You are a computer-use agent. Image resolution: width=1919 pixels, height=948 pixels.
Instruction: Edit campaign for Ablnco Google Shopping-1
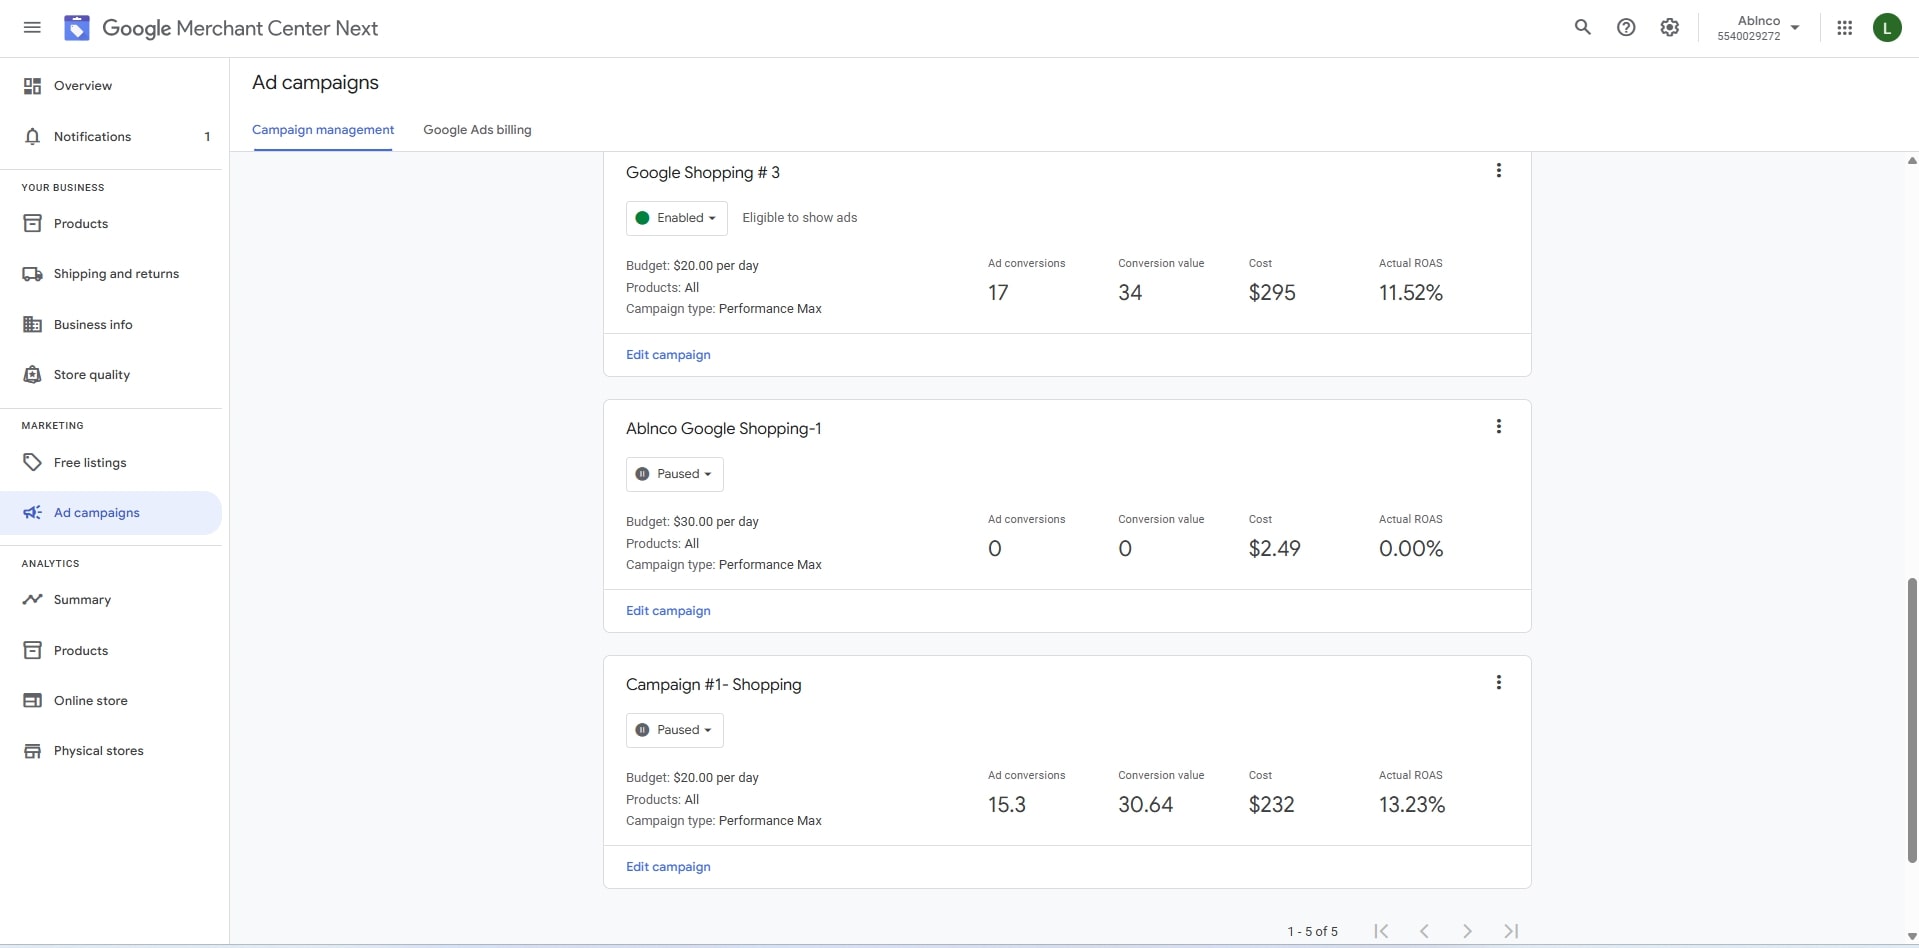(668, 611)
